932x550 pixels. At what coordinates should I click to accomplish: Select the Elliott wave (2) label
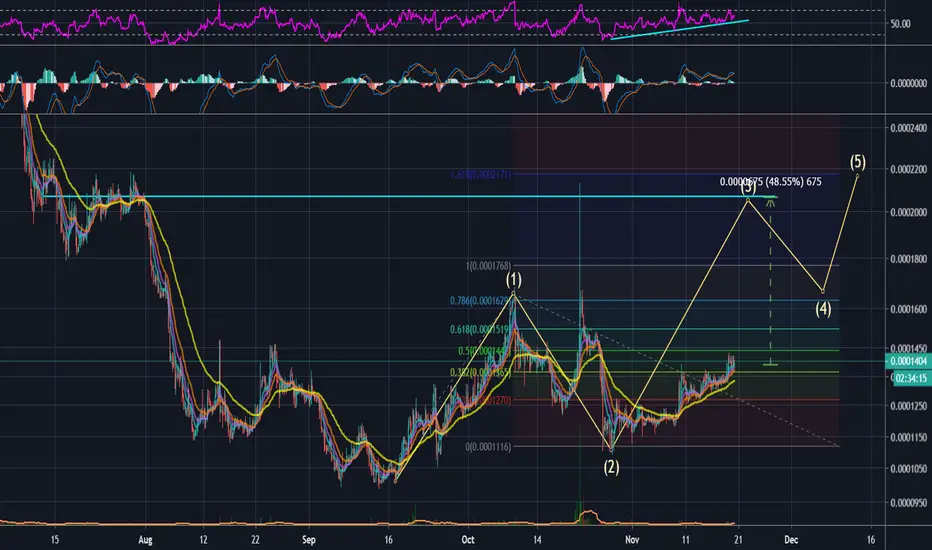[612, 467]
